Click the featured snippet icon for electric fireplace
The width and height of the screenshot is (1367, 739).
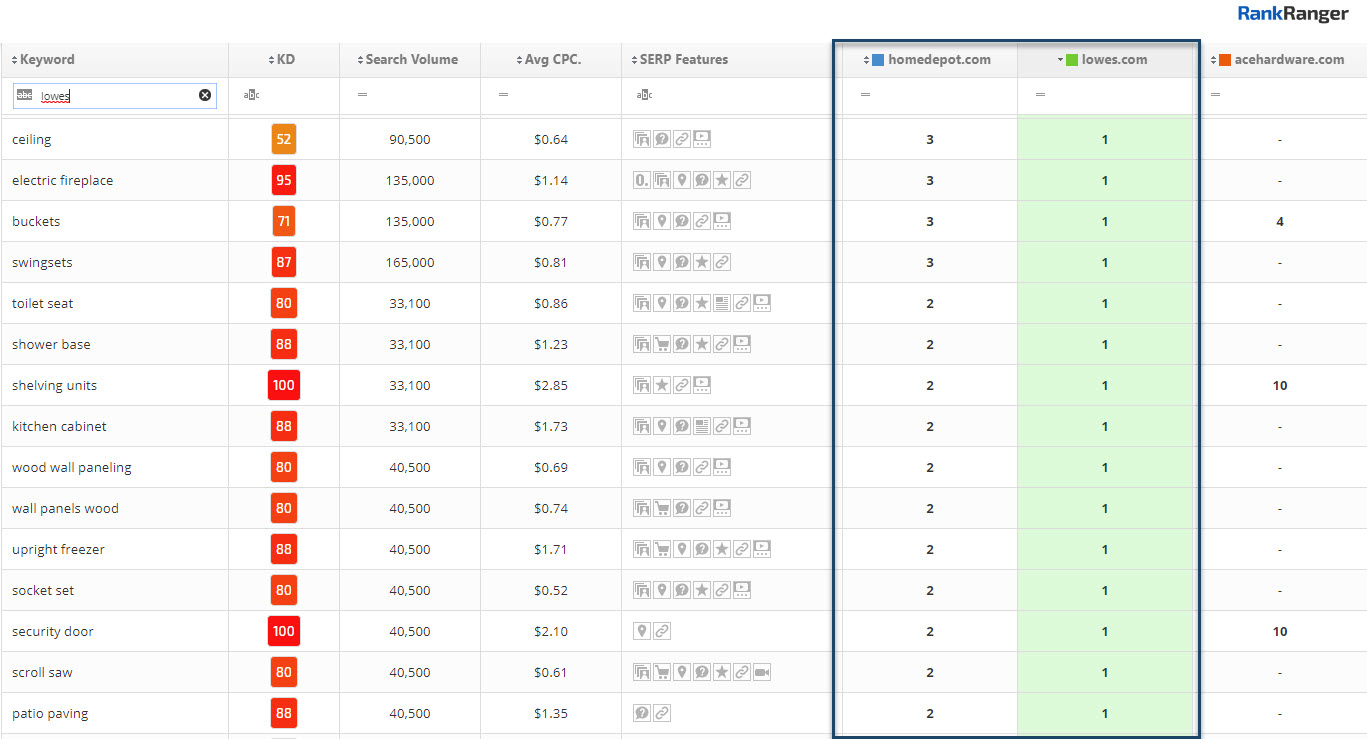pos(642,180)
